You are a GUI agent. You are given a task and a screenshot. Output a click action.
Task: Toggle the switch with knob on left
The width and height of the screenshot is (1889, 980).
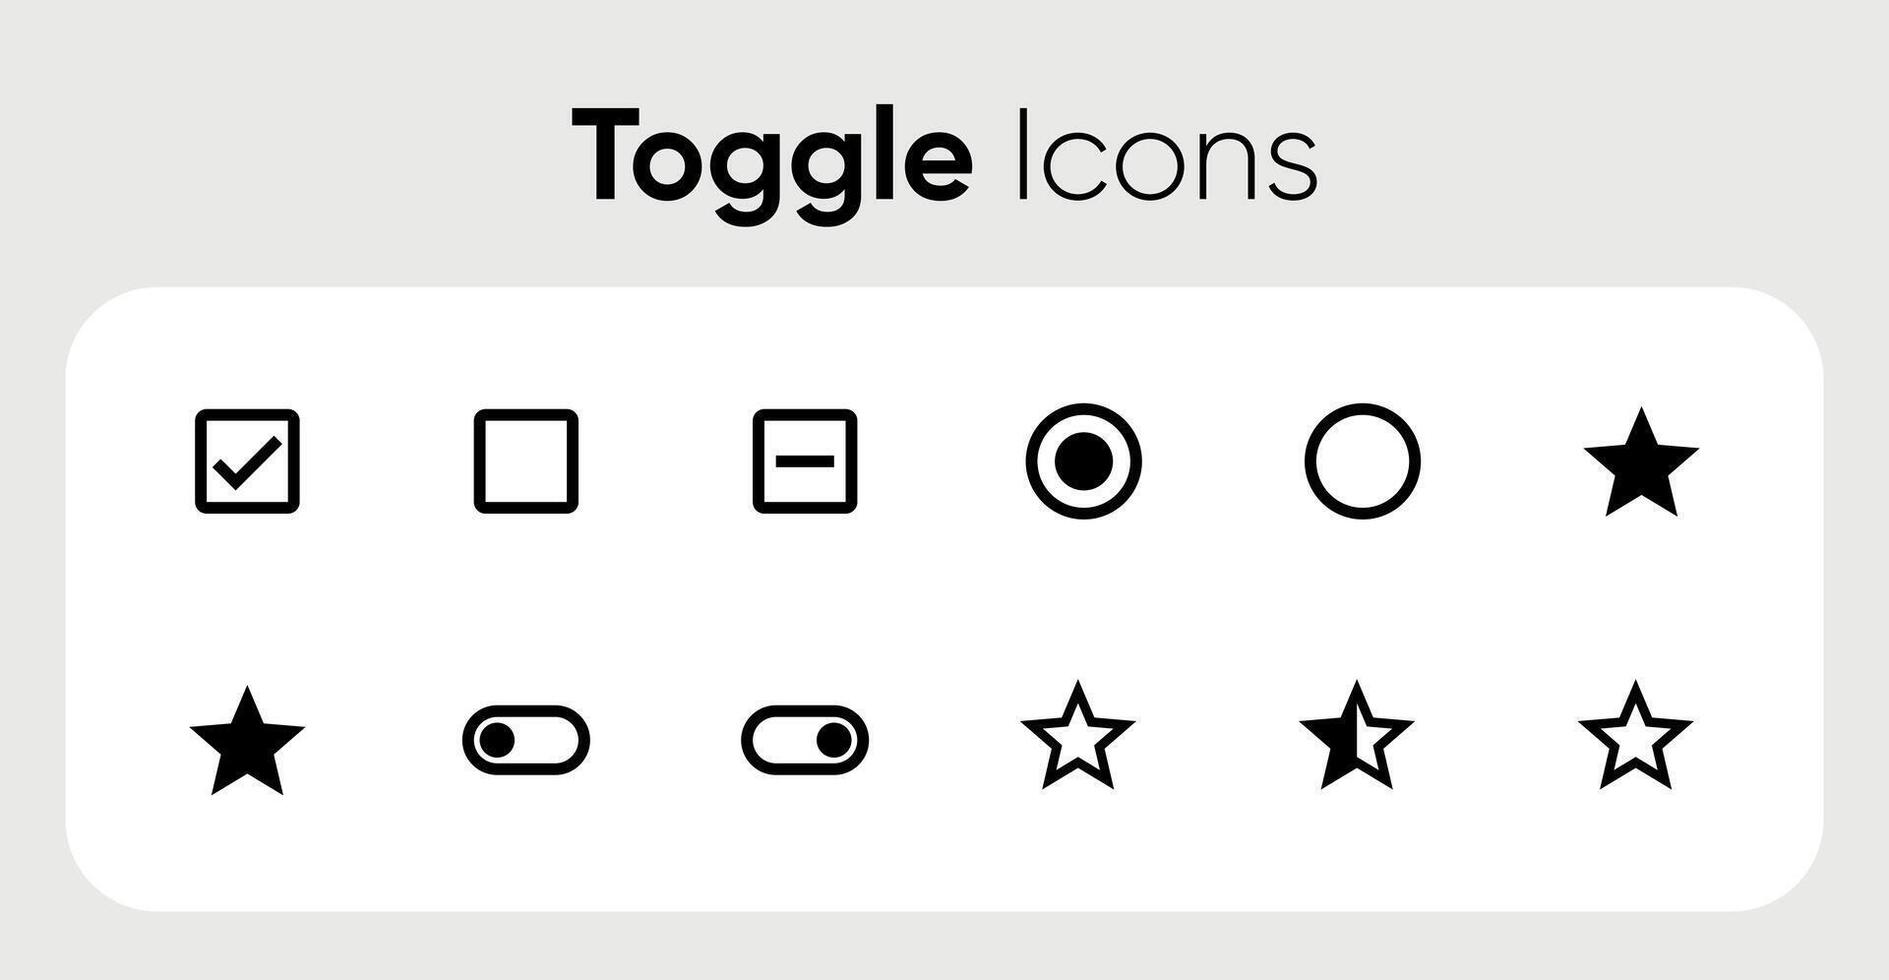click(x=526, y=740)
